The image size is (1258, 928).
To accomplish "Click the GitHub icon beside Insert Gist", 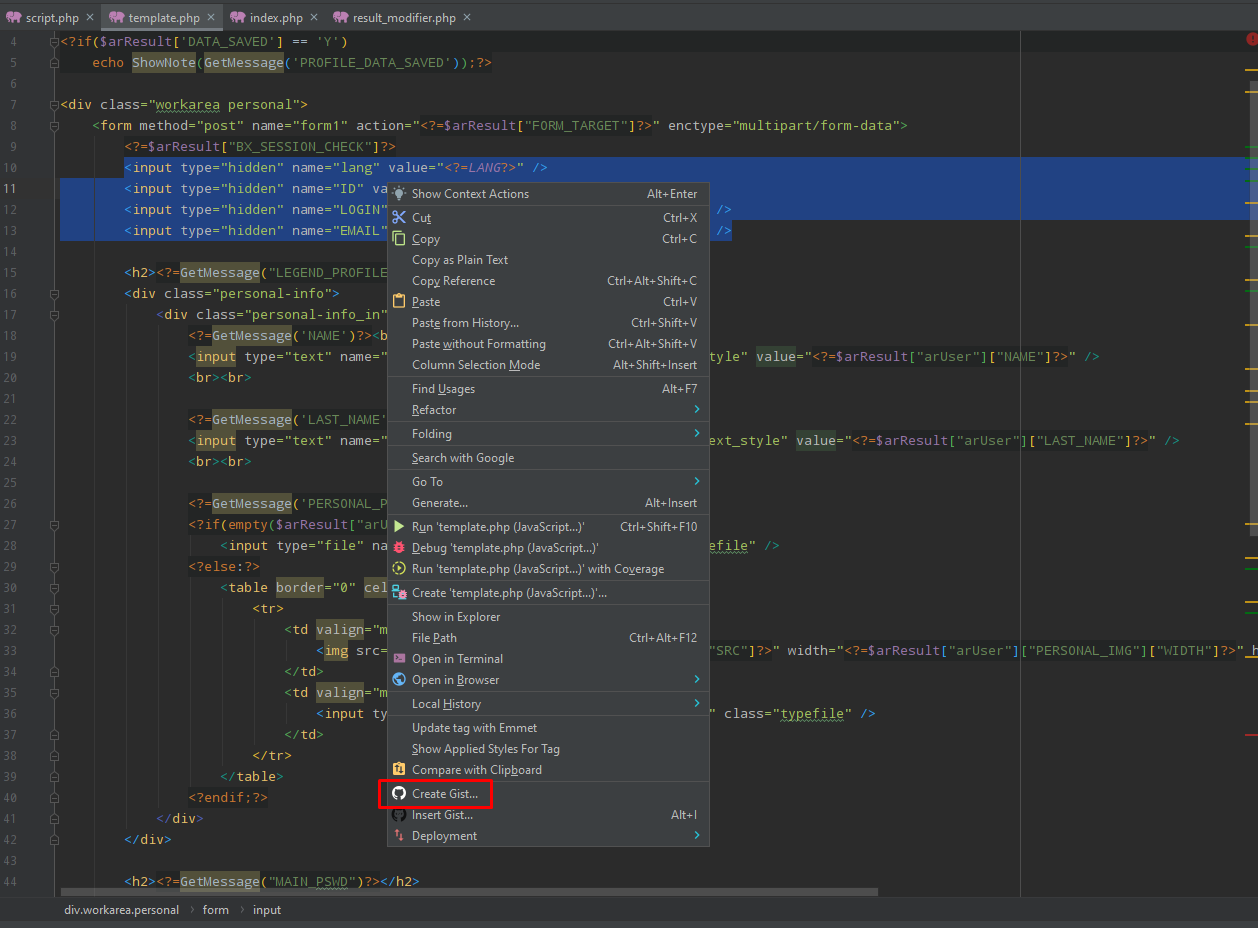I will click(399, 815).
